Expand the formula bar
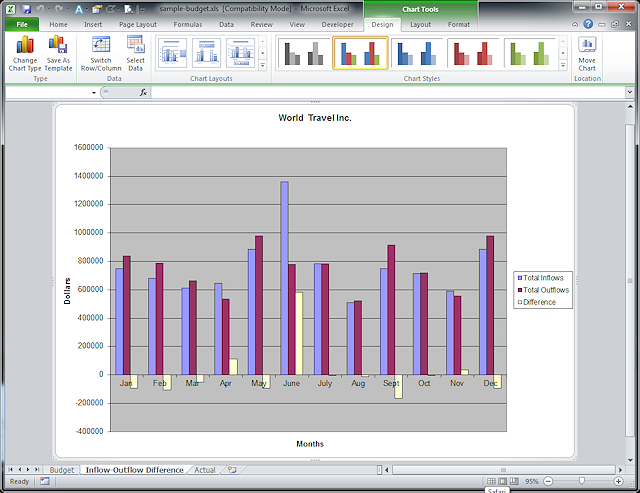 629,92
